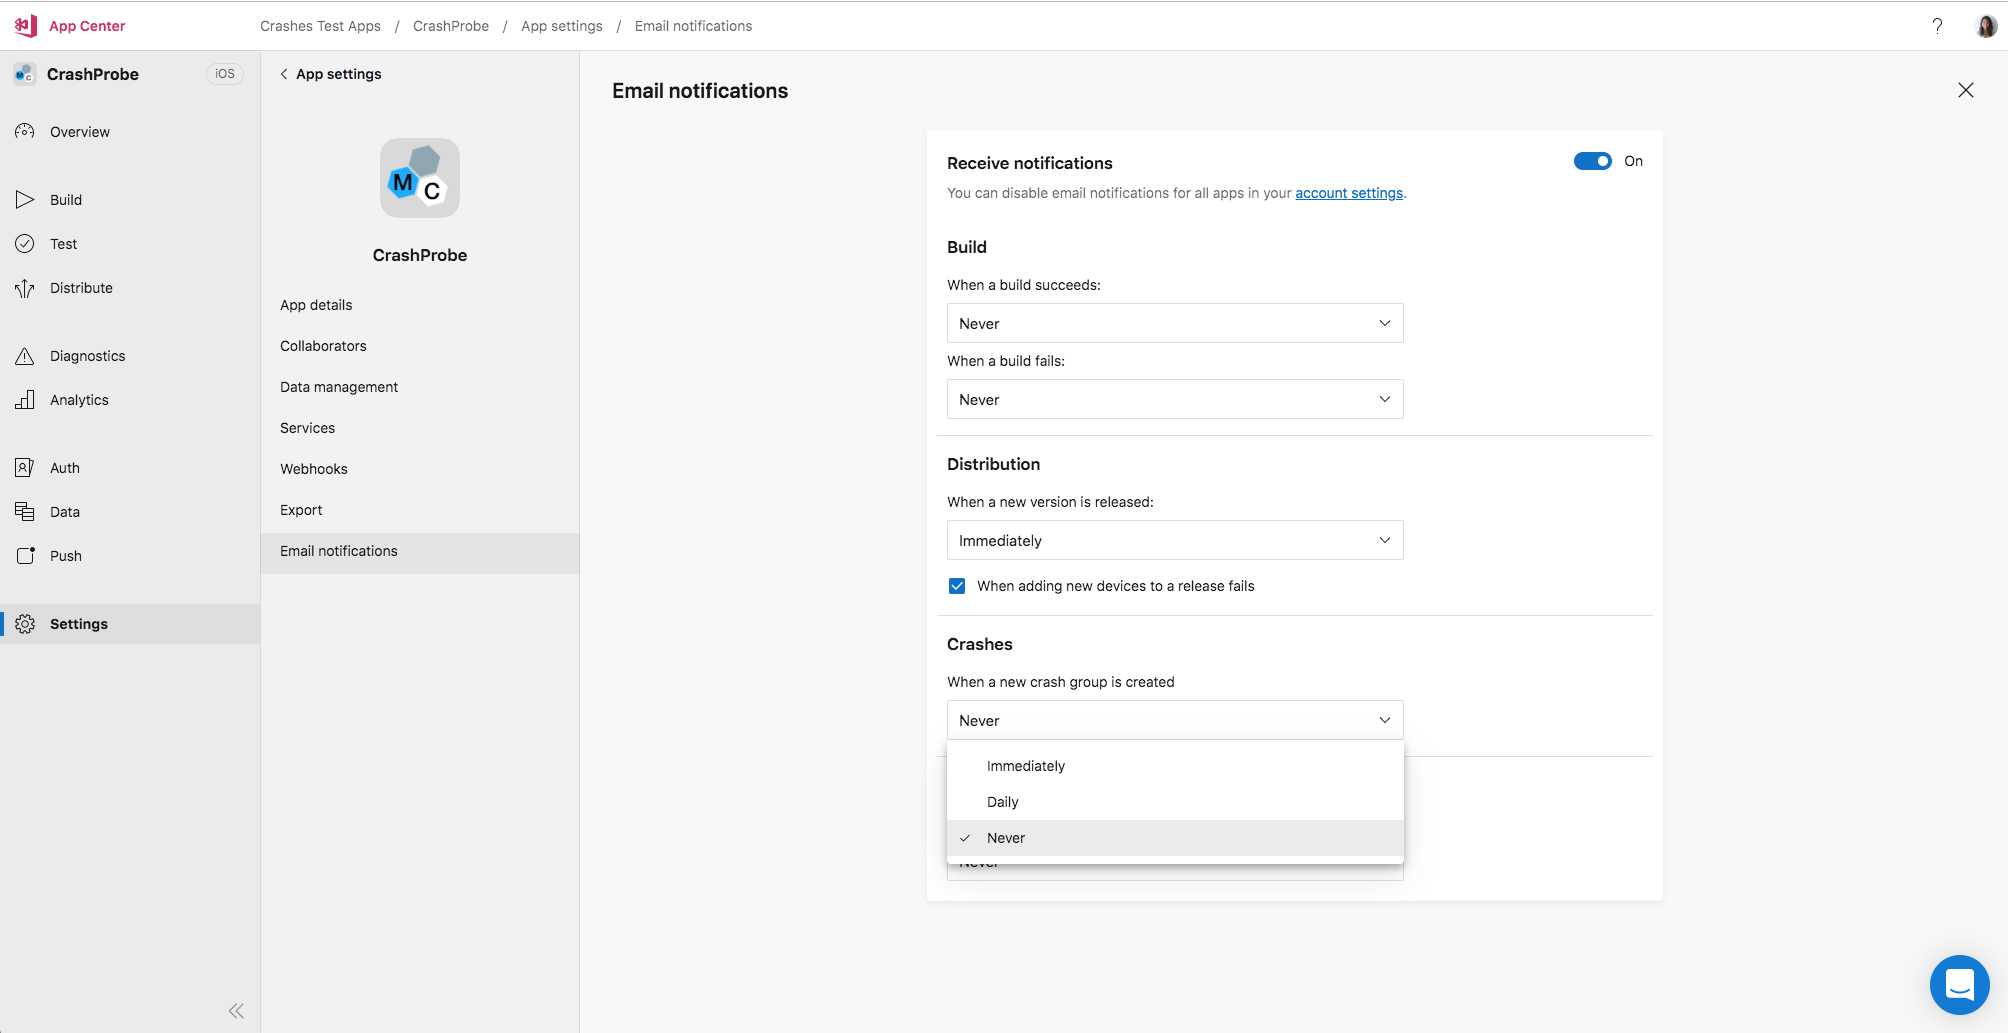Open the Overview section in the sidebar

tap(79, 131)
